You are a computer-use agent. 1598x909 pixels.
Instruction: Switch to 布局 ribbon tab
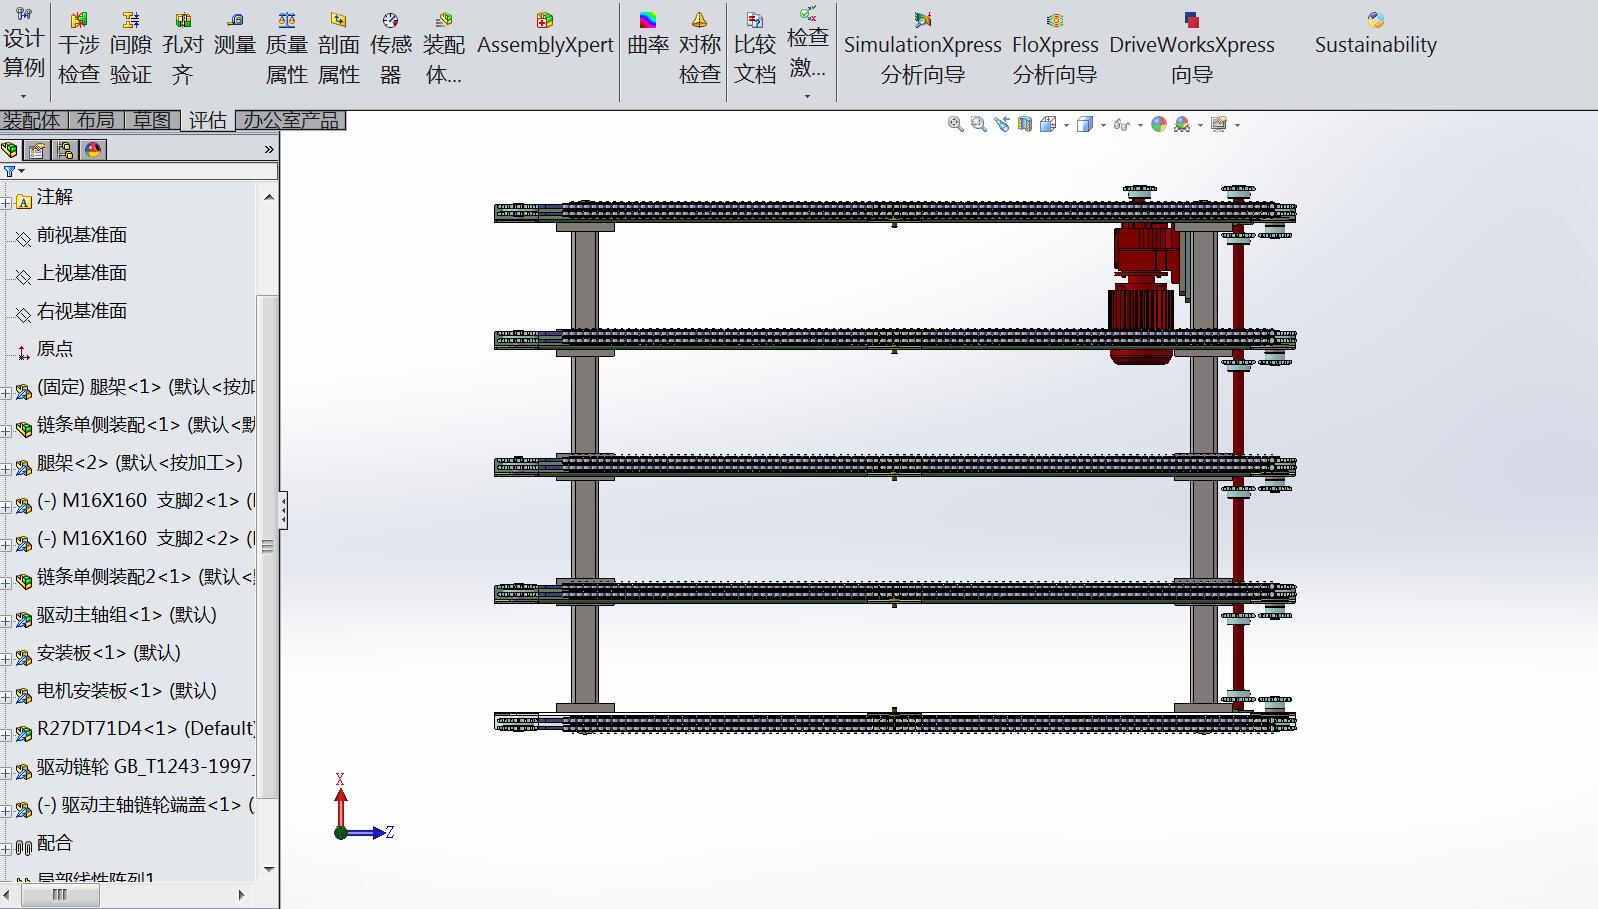95,120
